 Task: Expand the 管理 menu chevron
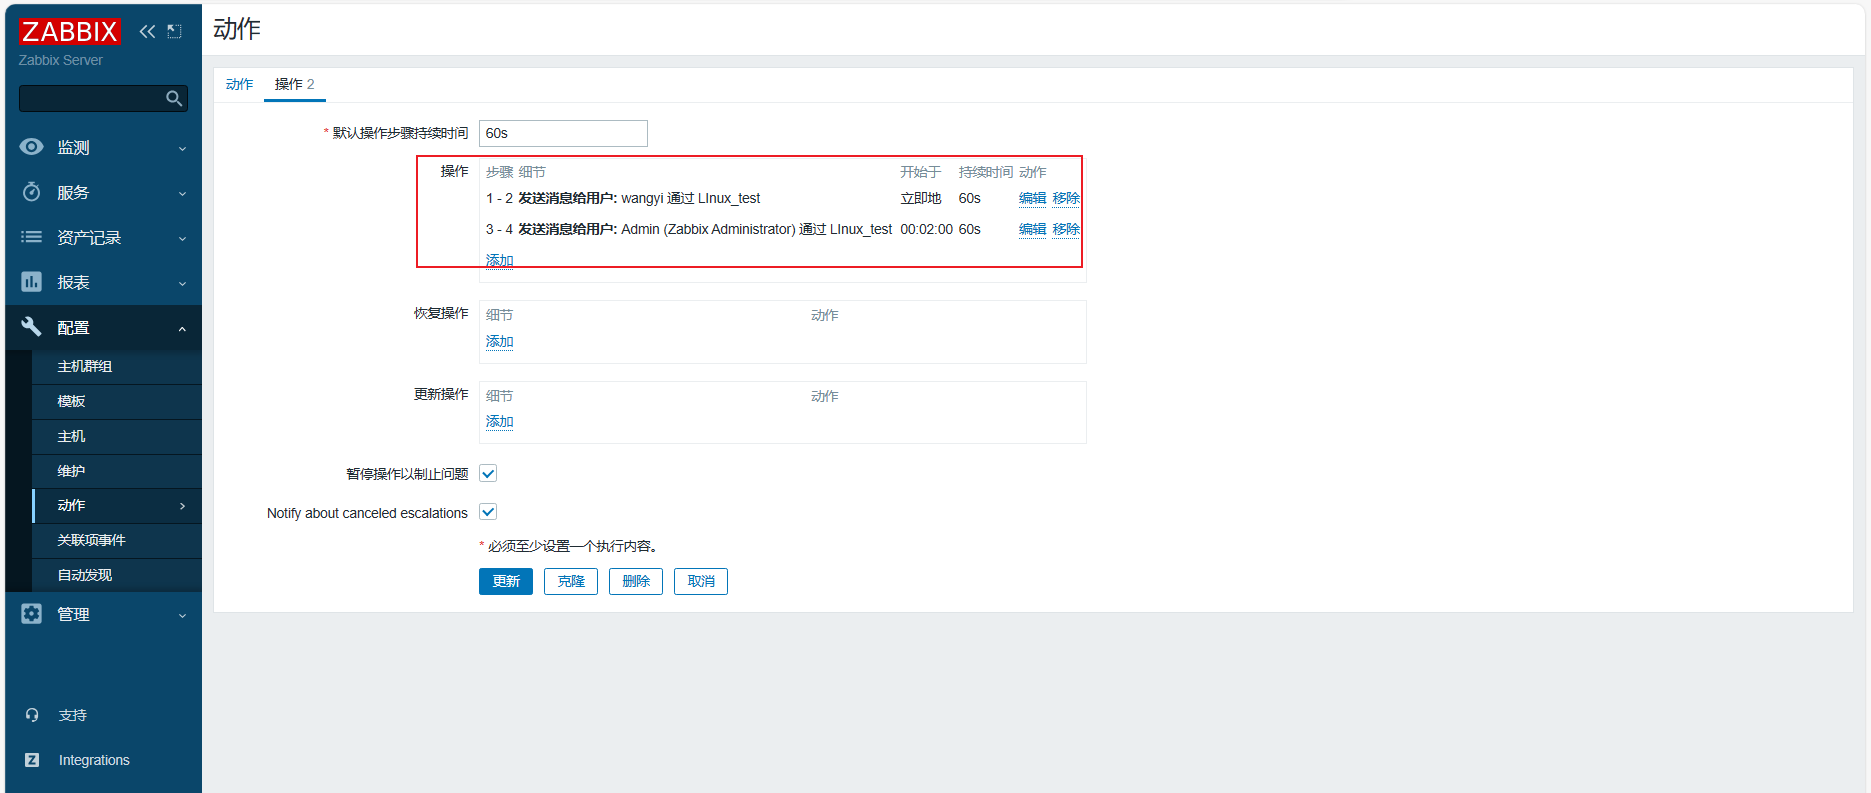click(x=182, y=615)
